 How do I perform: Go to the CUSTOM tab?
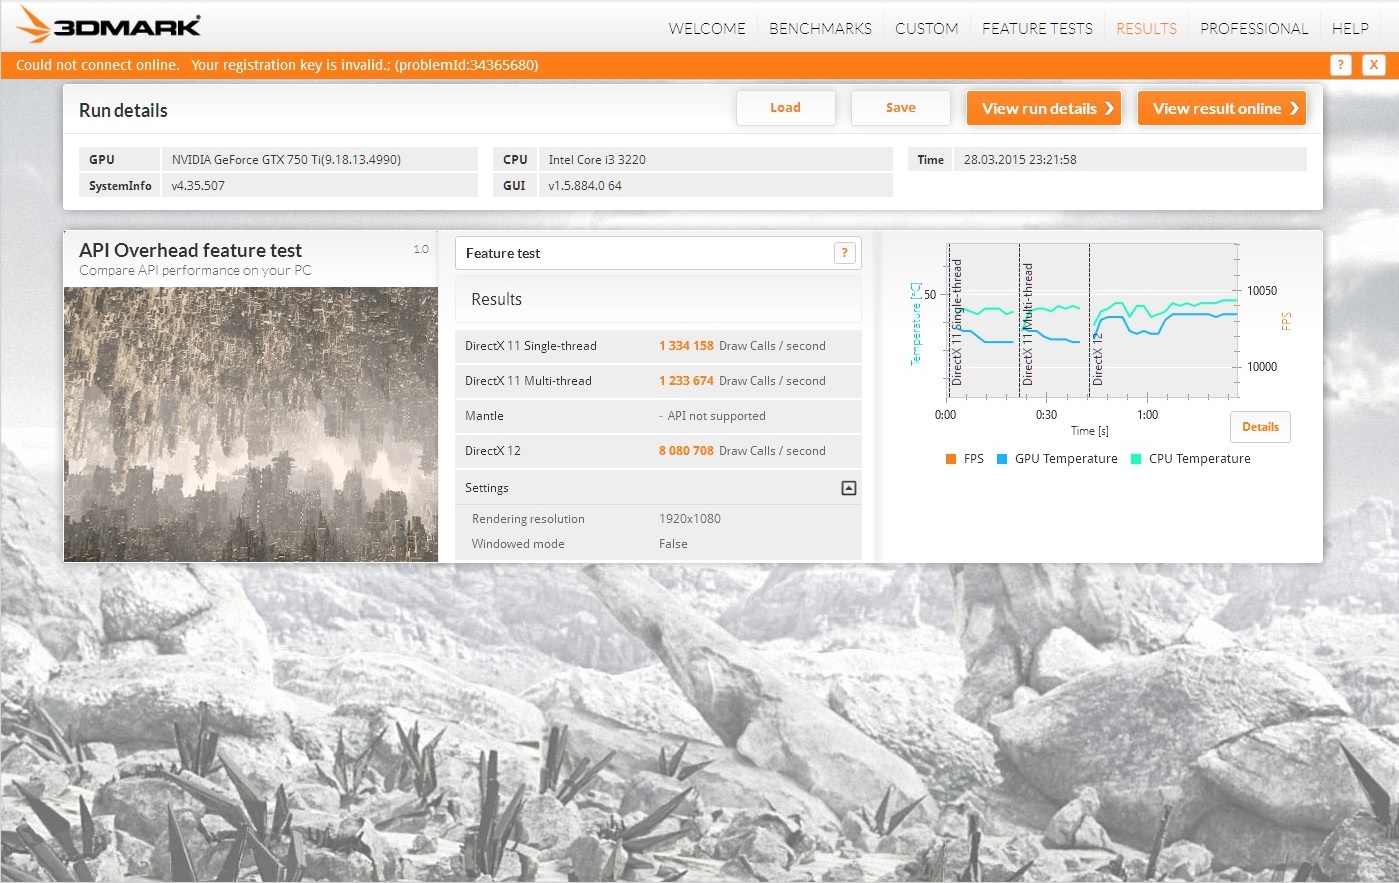coord(926,28)
